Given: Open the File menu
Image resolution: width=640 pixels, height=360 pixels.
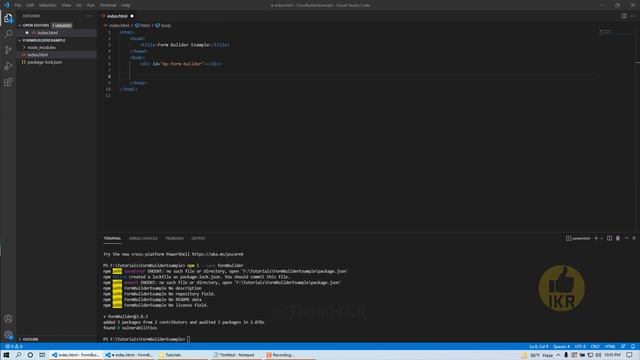Looking at the screenshot, I should [x=18, y=5].
